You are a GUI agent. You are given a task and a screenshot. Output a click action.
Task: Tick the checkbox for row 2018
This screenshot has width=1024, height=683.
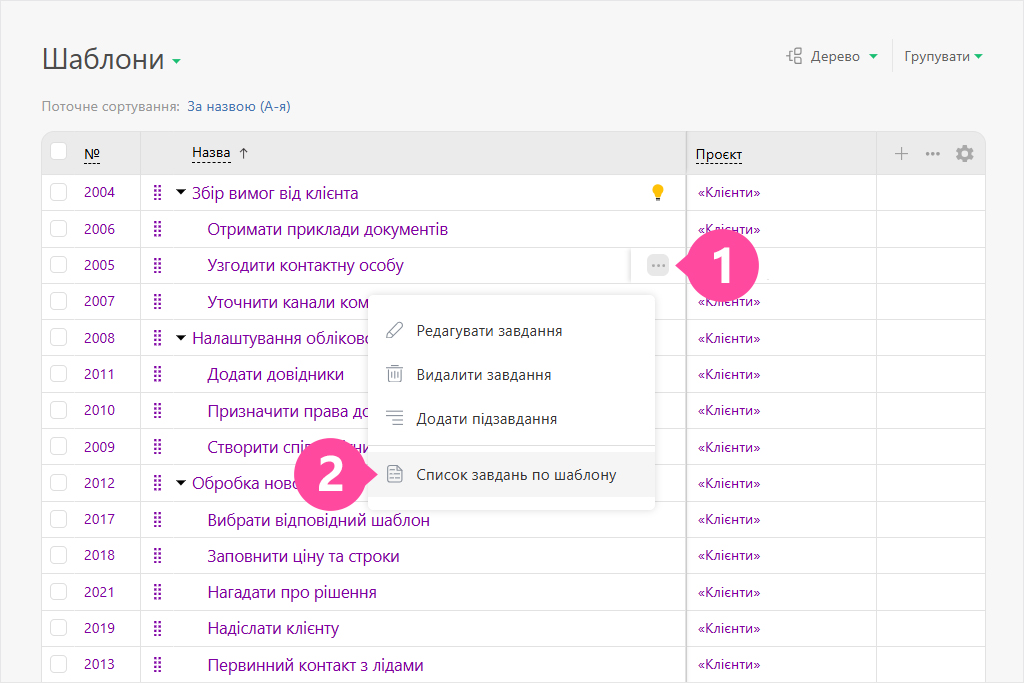[59, 556]
